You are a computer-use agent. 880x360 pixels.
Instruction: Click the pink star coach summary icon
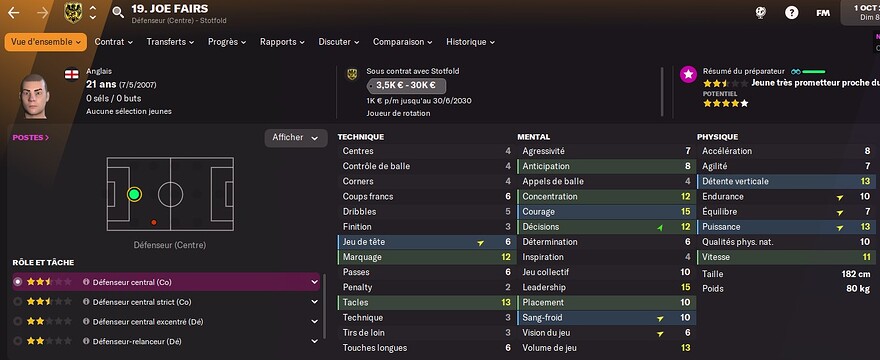[689, 74]
